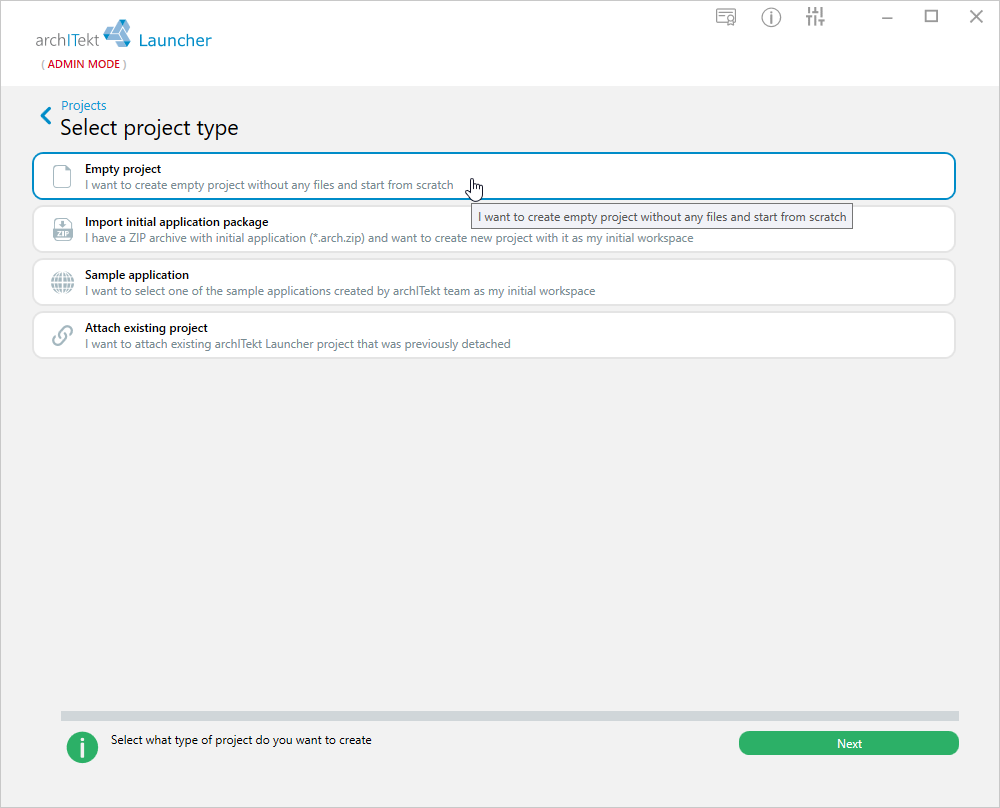1000x808 pixels.
Task: Click the ADMIN MODE label
Action: click(x=84, y=64)
